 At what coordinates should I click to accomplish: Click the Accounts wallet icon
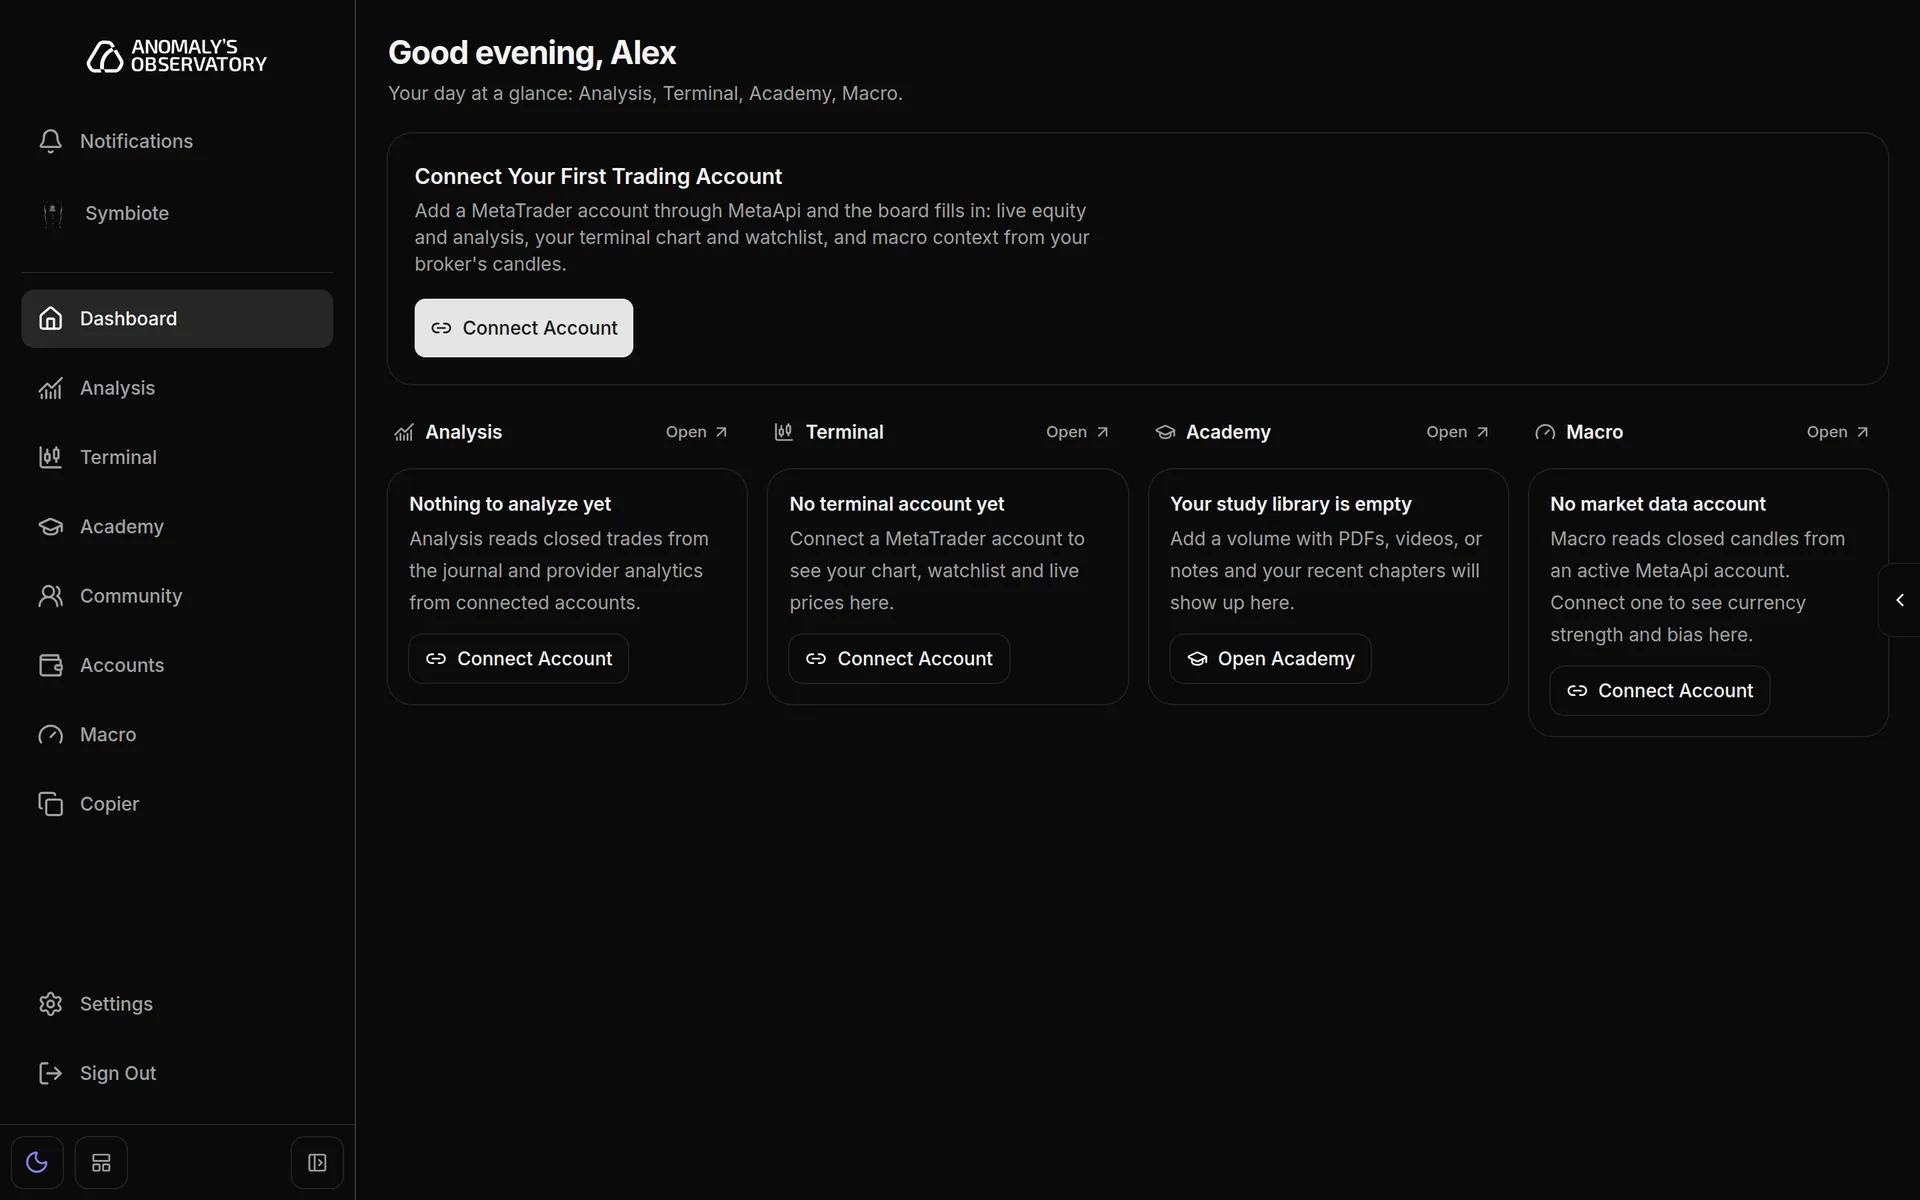pyautogui.click(x=50, y=665)
